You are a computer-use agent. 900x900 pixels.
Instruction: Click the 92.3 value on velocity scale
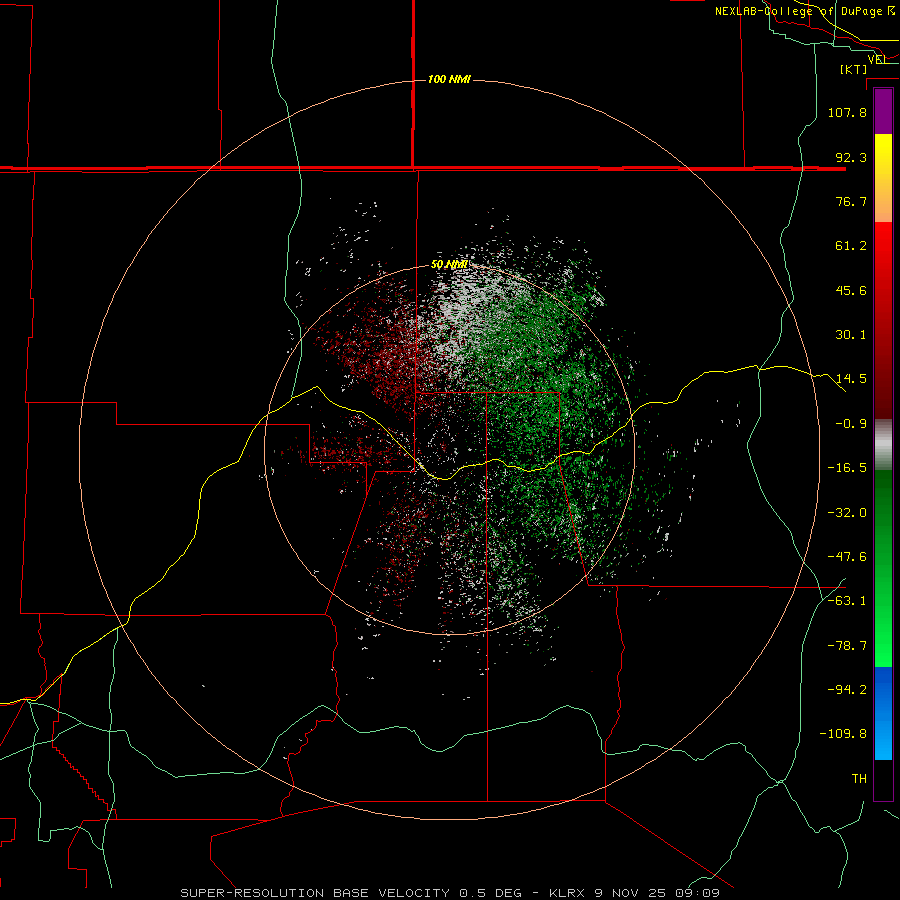point(851,157)
